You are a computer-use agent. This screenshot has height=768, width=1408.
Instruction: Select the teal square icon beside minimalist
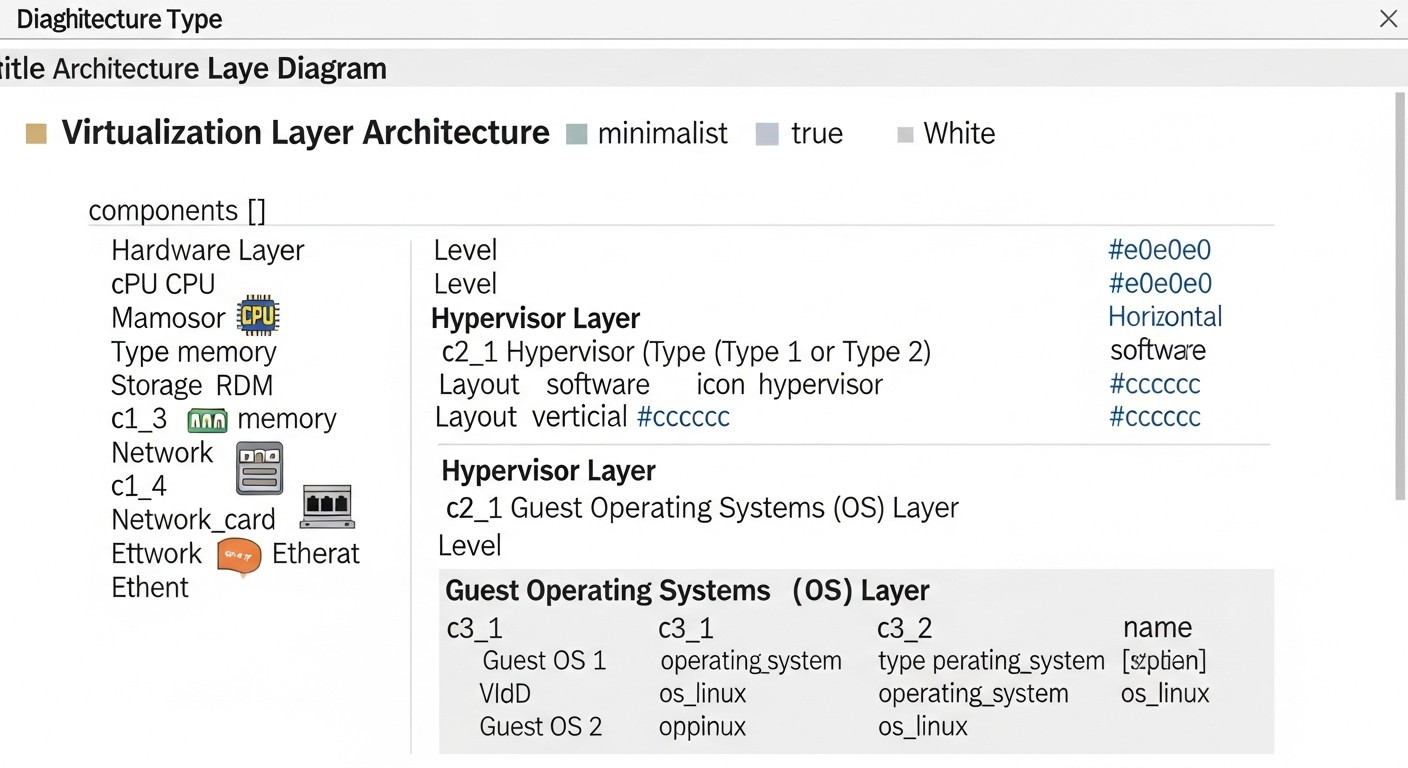pos(577,132)
